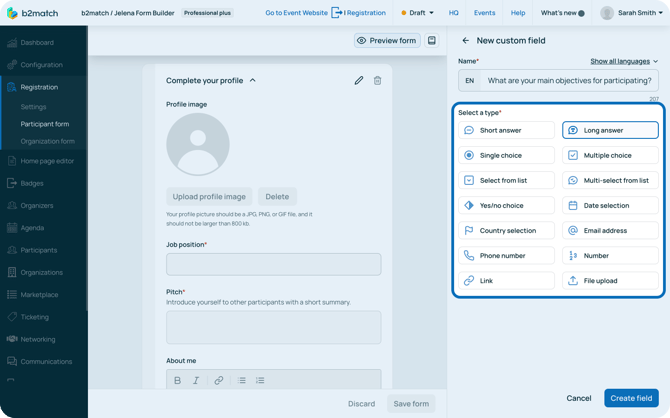Choose the Single choice field type

click(x=506, y=155)
